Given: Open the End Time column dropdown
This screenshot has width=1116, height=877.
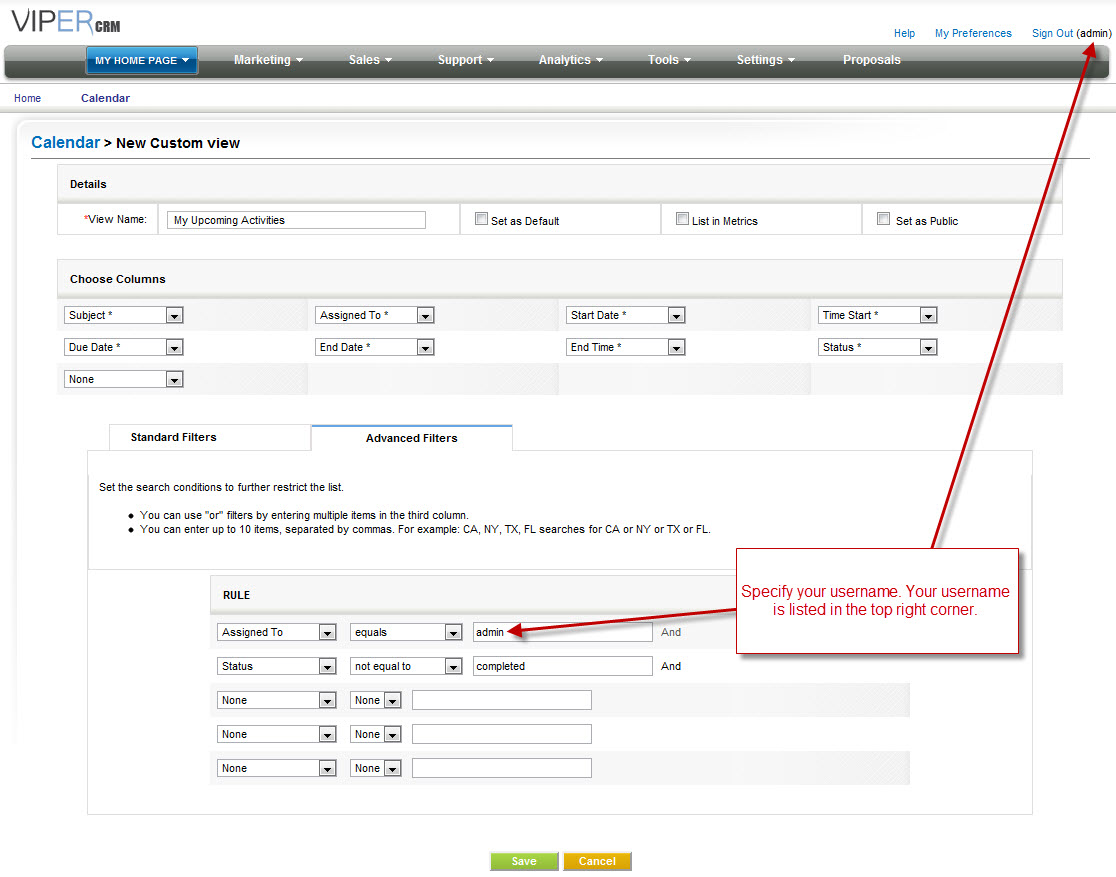Looking at the screenshot, I should pos(626,347).
